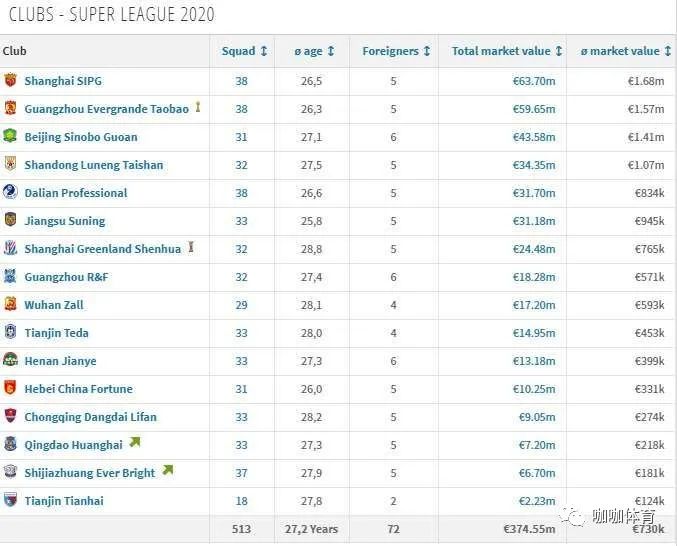Open the Jiangsu Suning club link
677x546 pixels.
(x=64, y=221)
